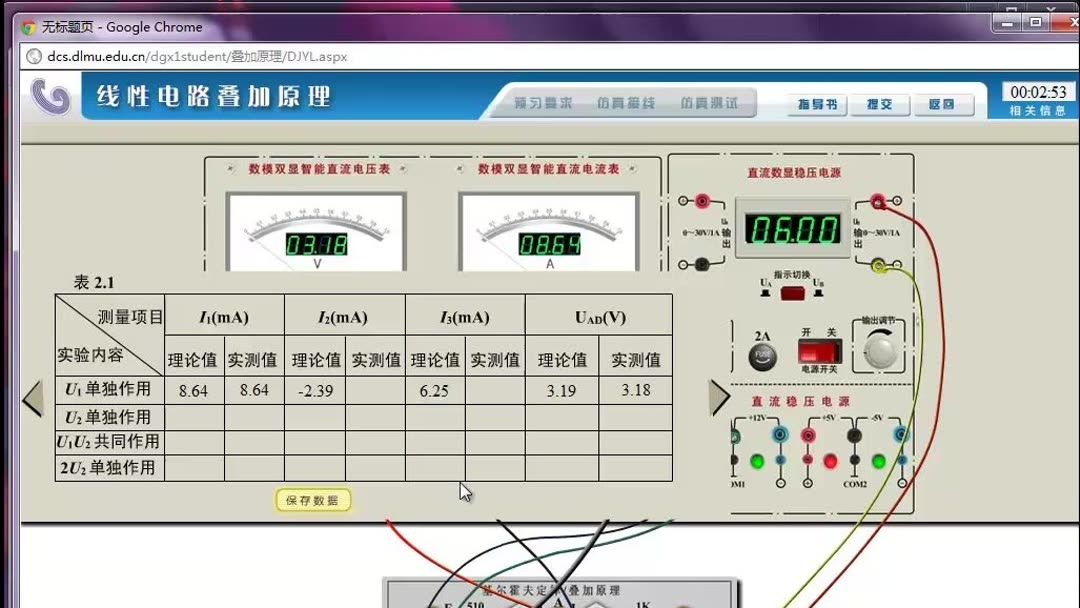Collapse via the left-side arrow
The image size is (1080, 608).
point(33,396)
